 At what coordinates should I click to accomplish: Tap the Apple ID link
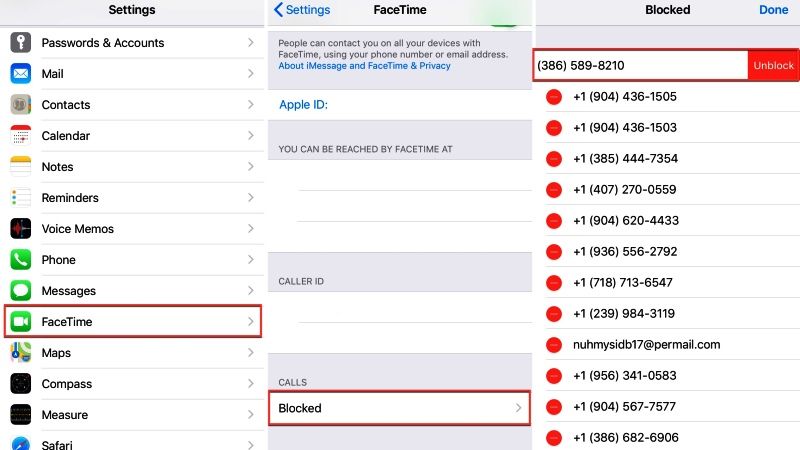point(304,105)
